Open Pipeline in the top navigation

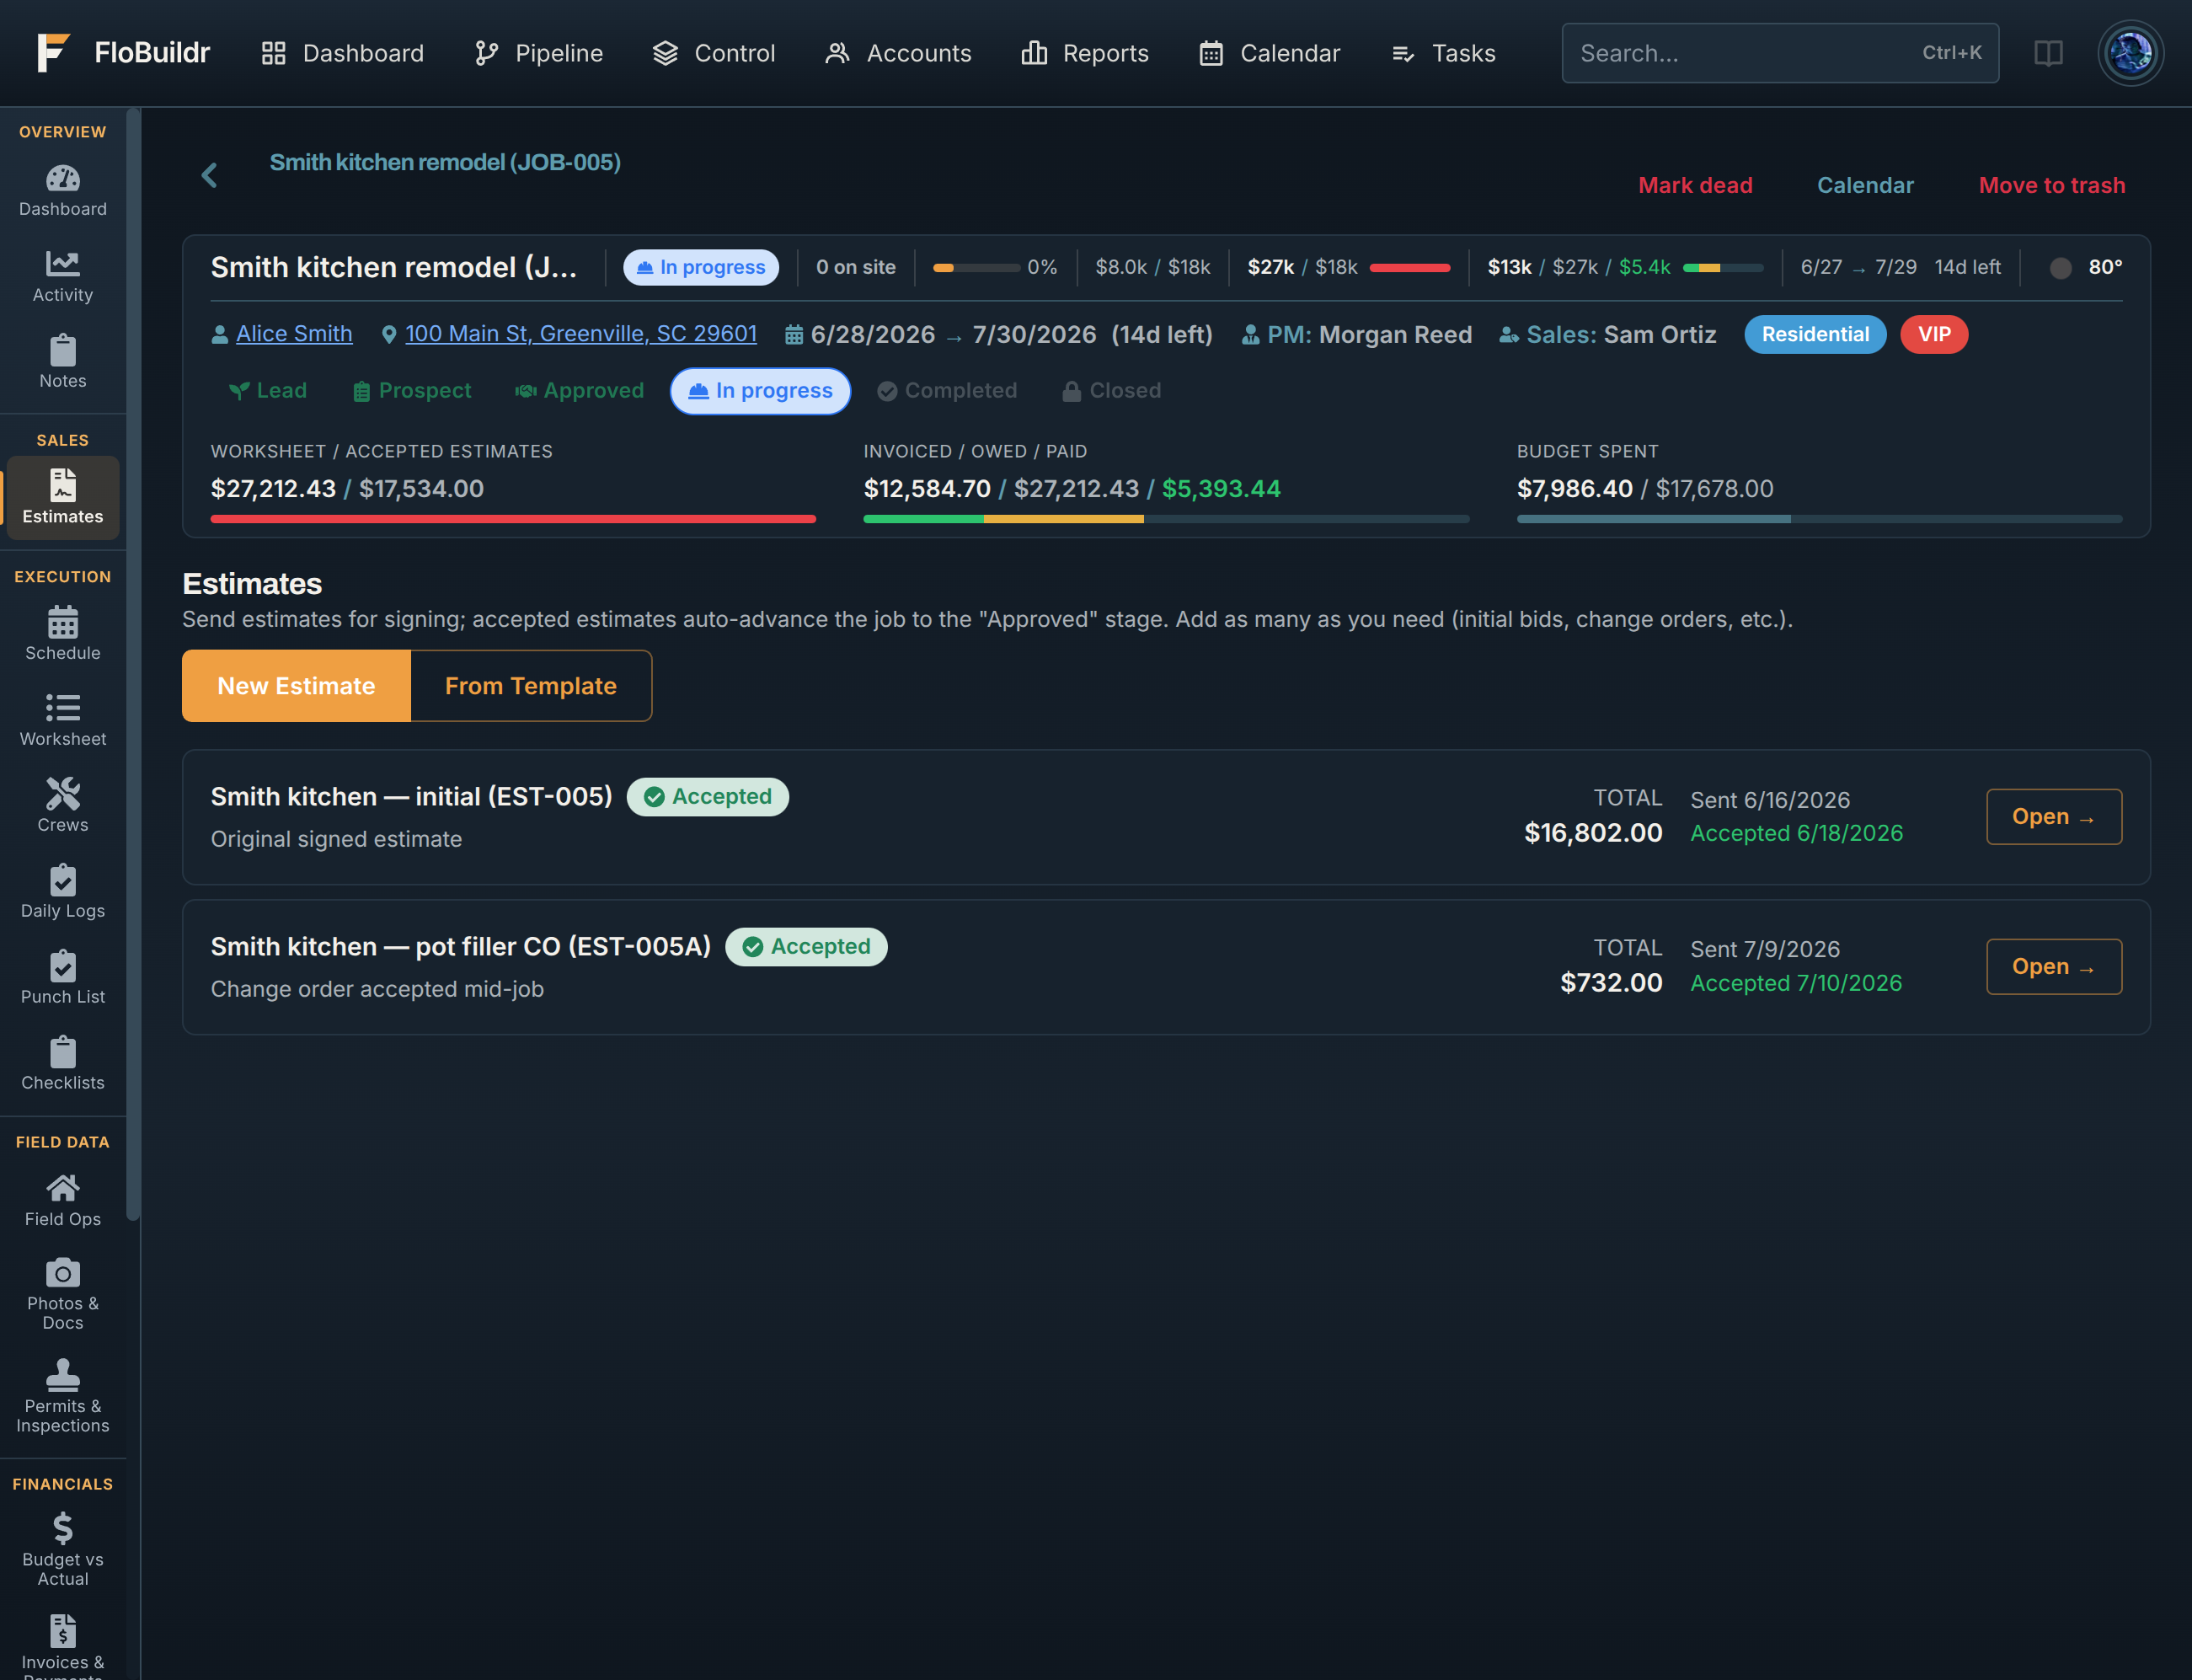[x=539, y=53]
